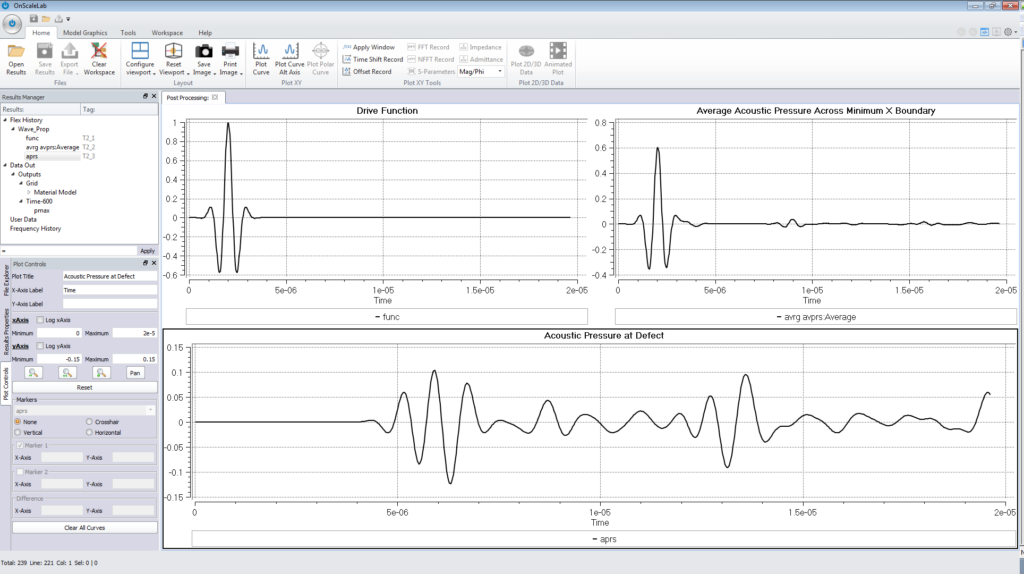Collapse the Data Out tree node

5,165
